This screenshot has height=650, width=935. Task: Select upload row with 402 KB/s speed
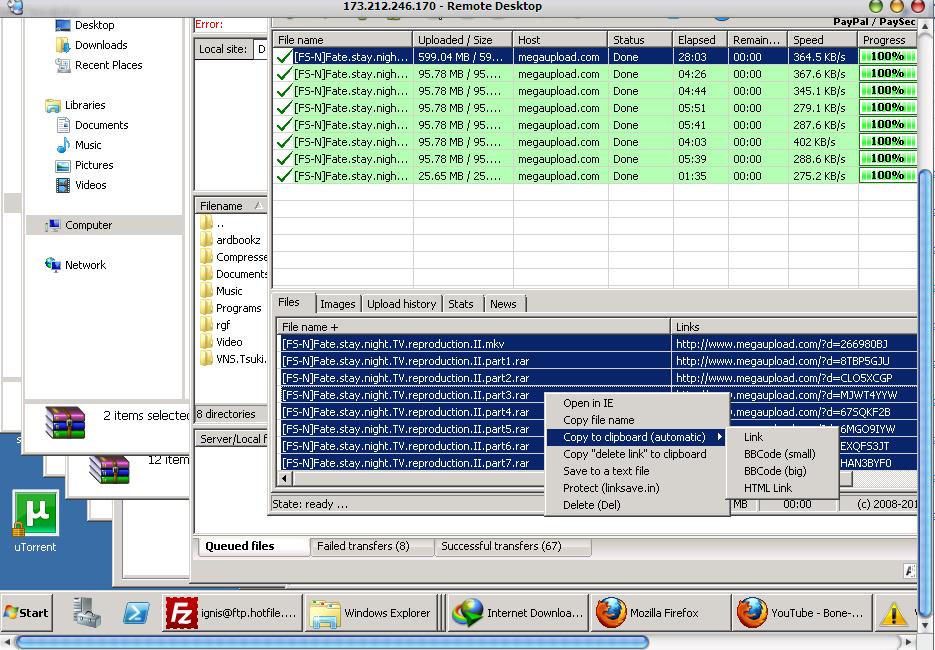[x=595, y=142]
